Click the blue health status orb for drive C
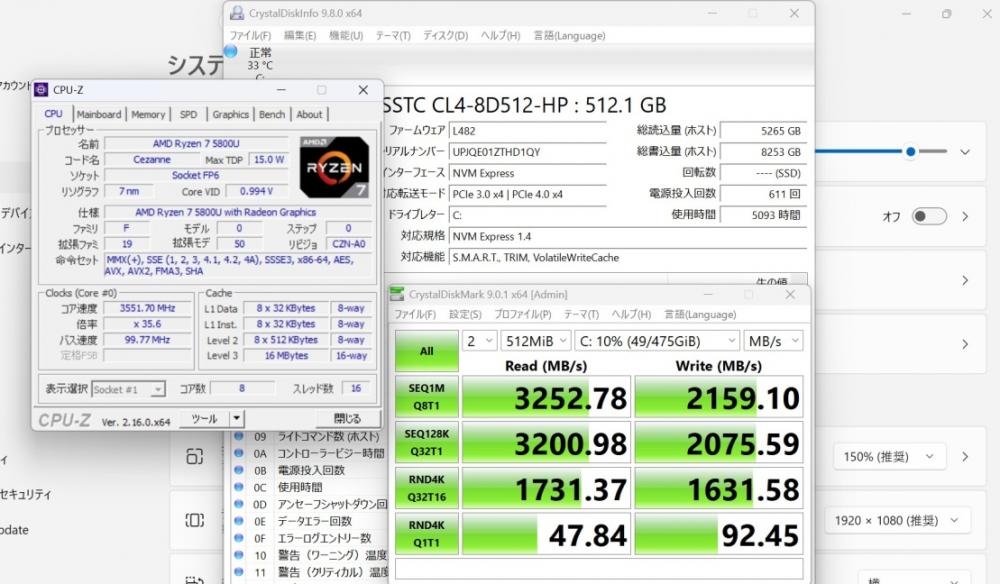Screen dimensions: 1000x584 [231, 52]
